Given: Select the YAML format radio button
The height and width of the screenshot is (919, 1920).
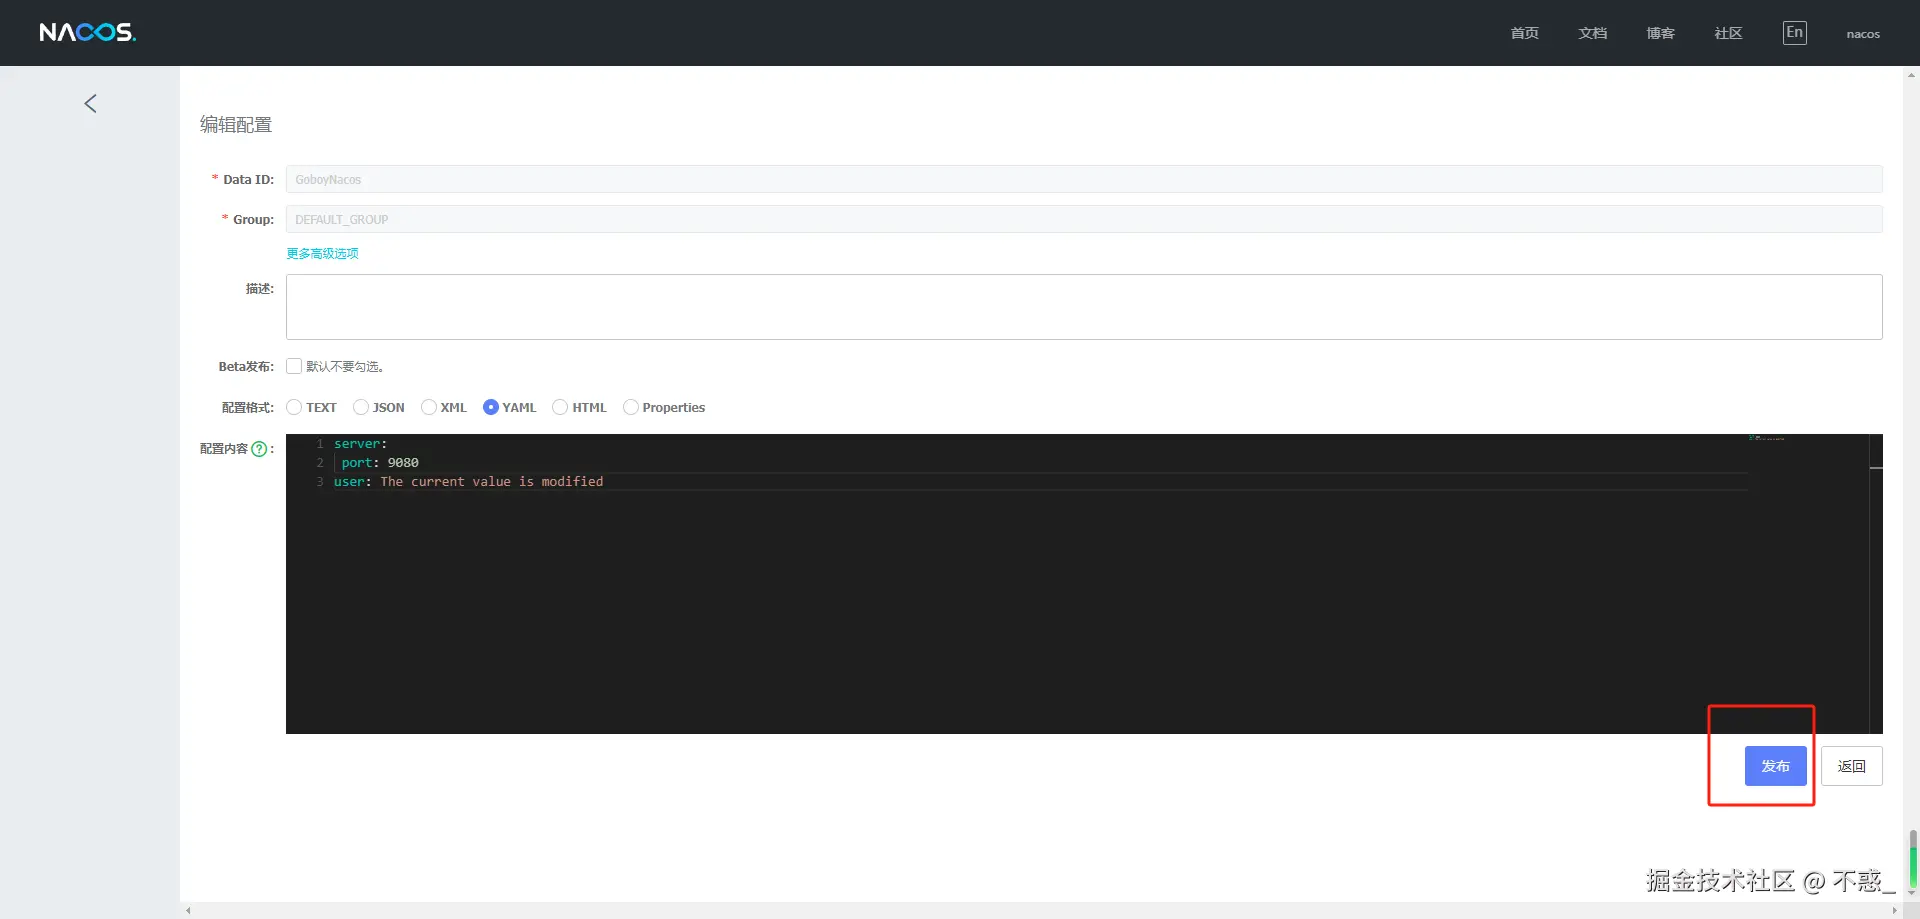Looking at the screenshot, I should (491, 407).
